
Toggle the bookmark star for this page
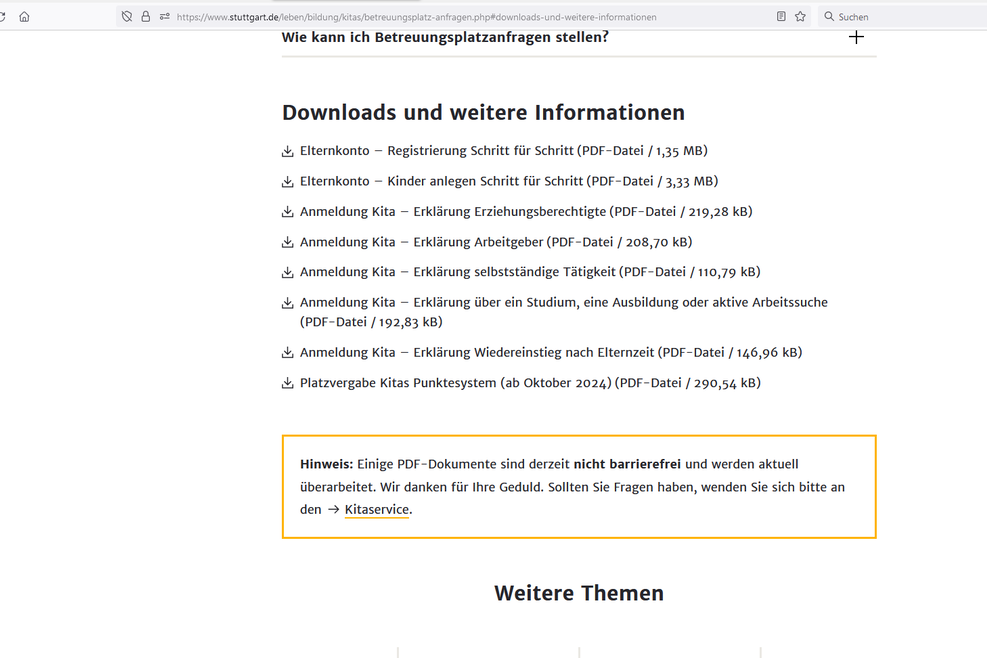[x=799, y=16]
